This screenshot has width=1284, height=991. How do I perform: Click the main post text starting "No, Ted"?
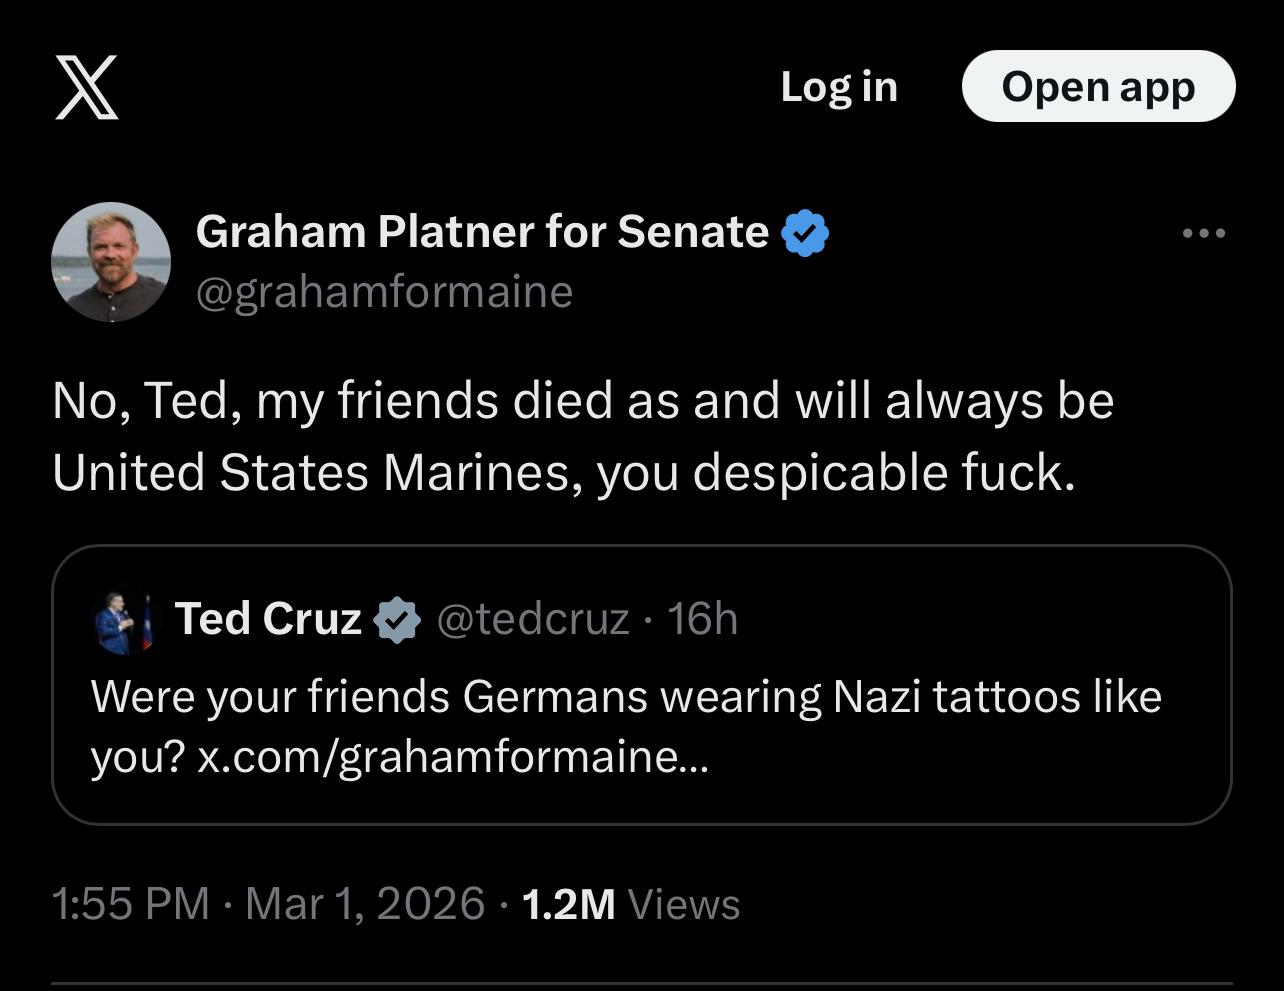[x=582, y=436]
